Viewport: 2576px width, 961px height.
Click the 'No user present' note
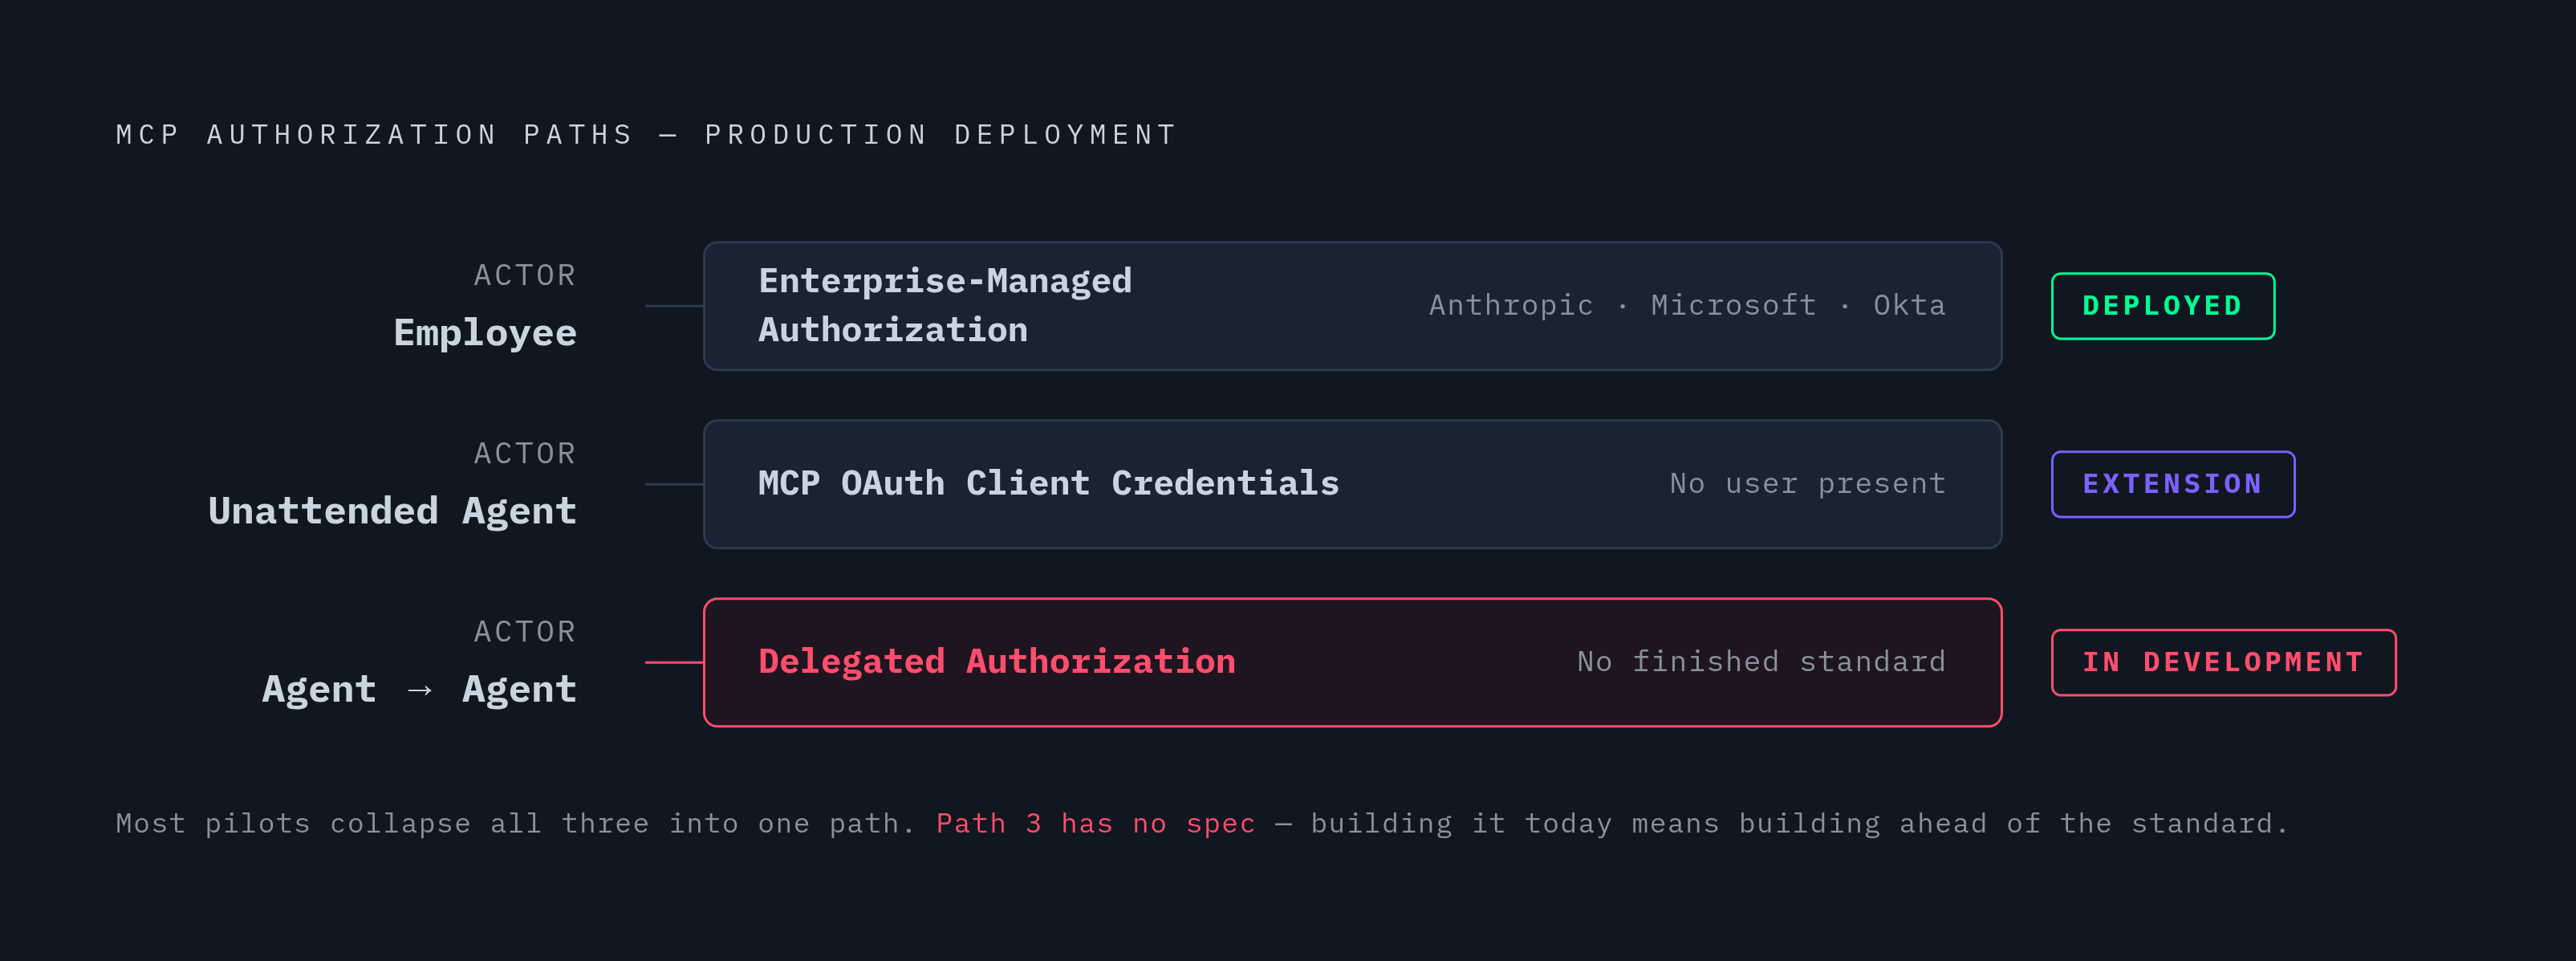(x=1808, y=484)
